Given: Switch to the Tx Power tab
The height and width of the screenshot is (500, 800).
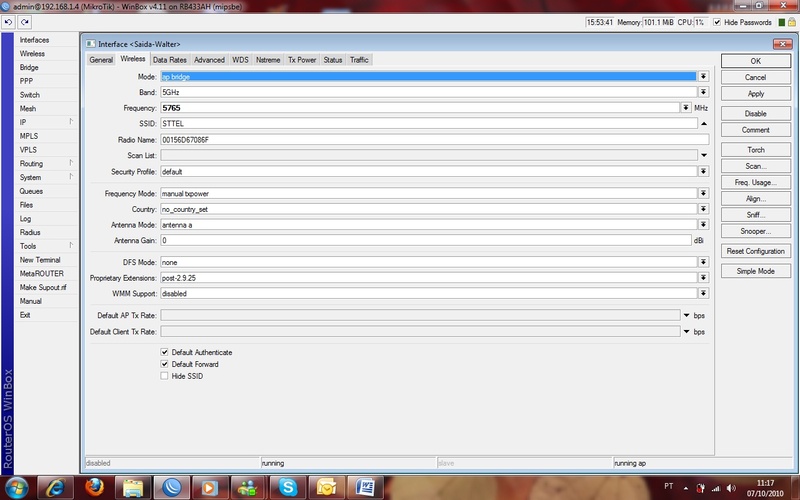Looking at the screenshot, I should coord(302,60).
